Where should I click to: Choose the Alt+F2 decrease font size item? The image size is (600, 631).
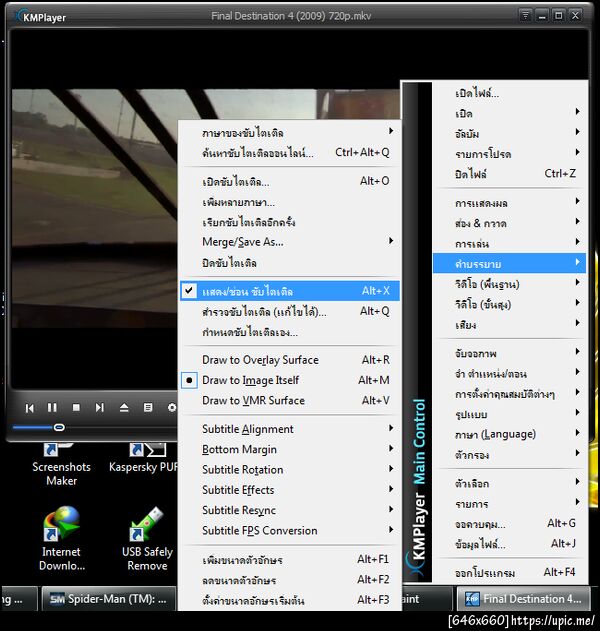pyautogui.click(x=290, y=580)
